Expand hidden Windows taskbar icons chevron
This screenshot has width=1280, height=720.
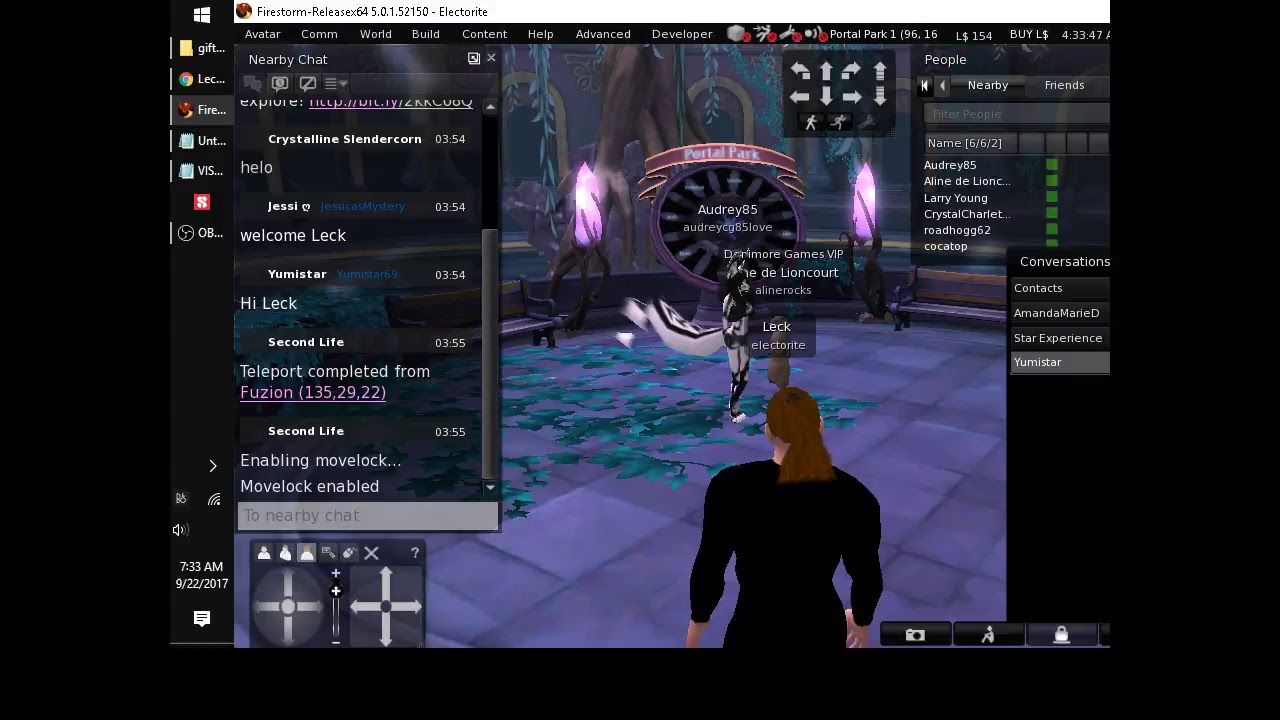(x=213, y=466)
